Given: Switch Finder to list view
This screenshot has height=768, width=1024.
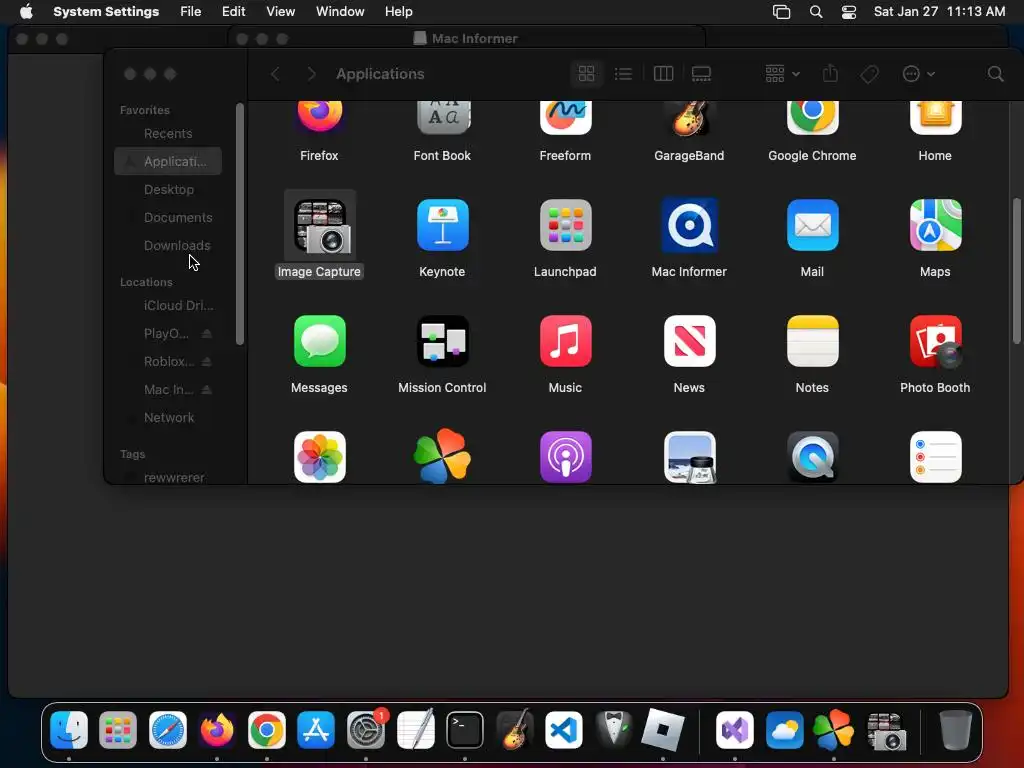Looking at the screenshot, I should click(623, 74).
